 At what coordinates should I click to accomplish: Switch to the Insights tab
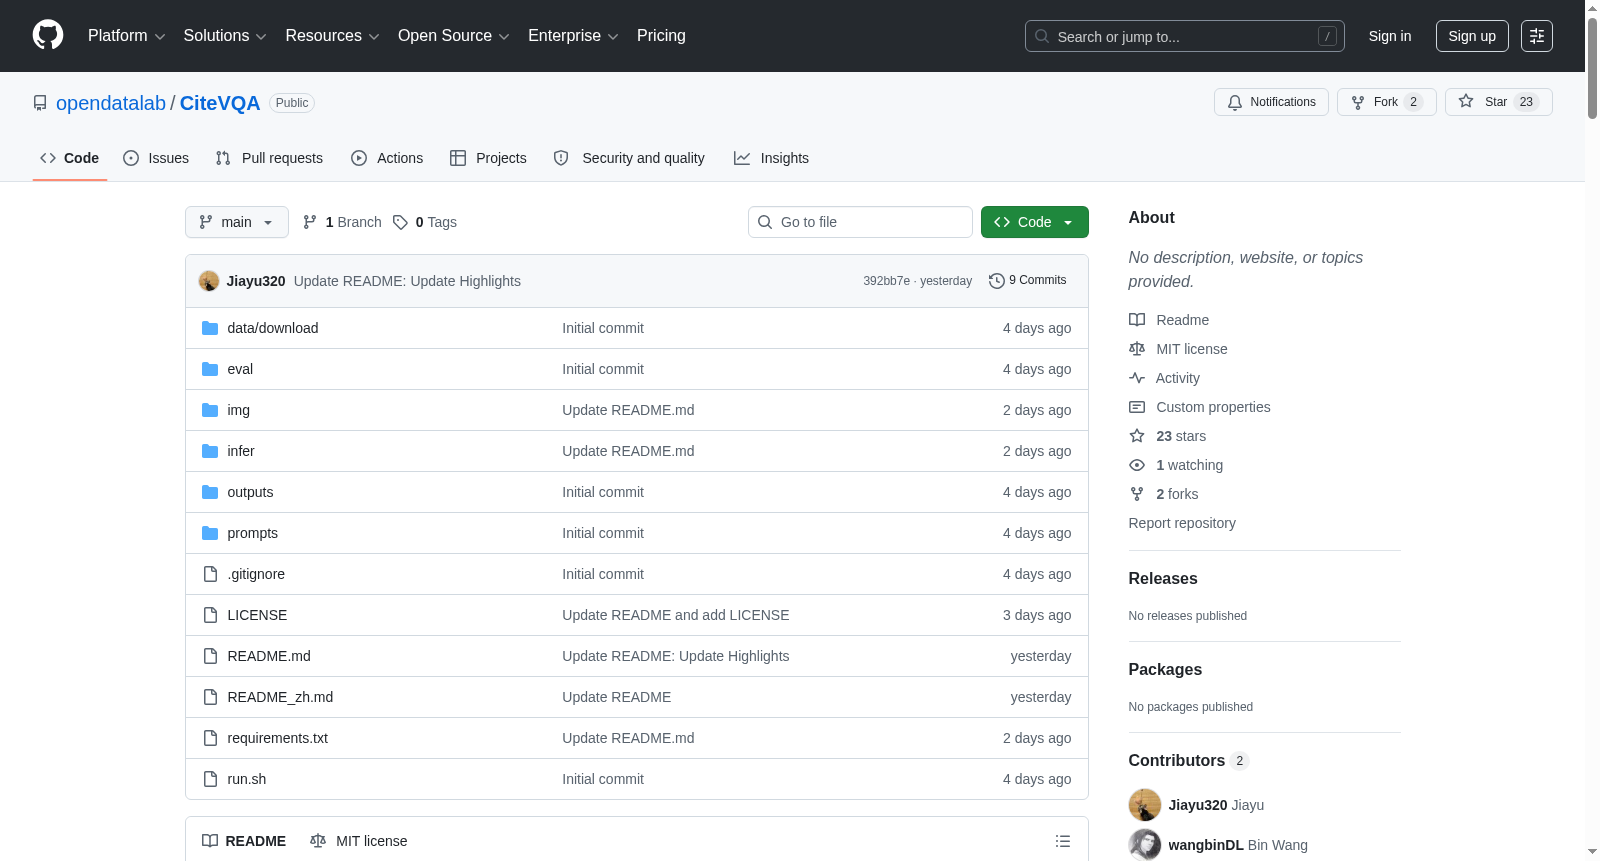pos(771,158)
